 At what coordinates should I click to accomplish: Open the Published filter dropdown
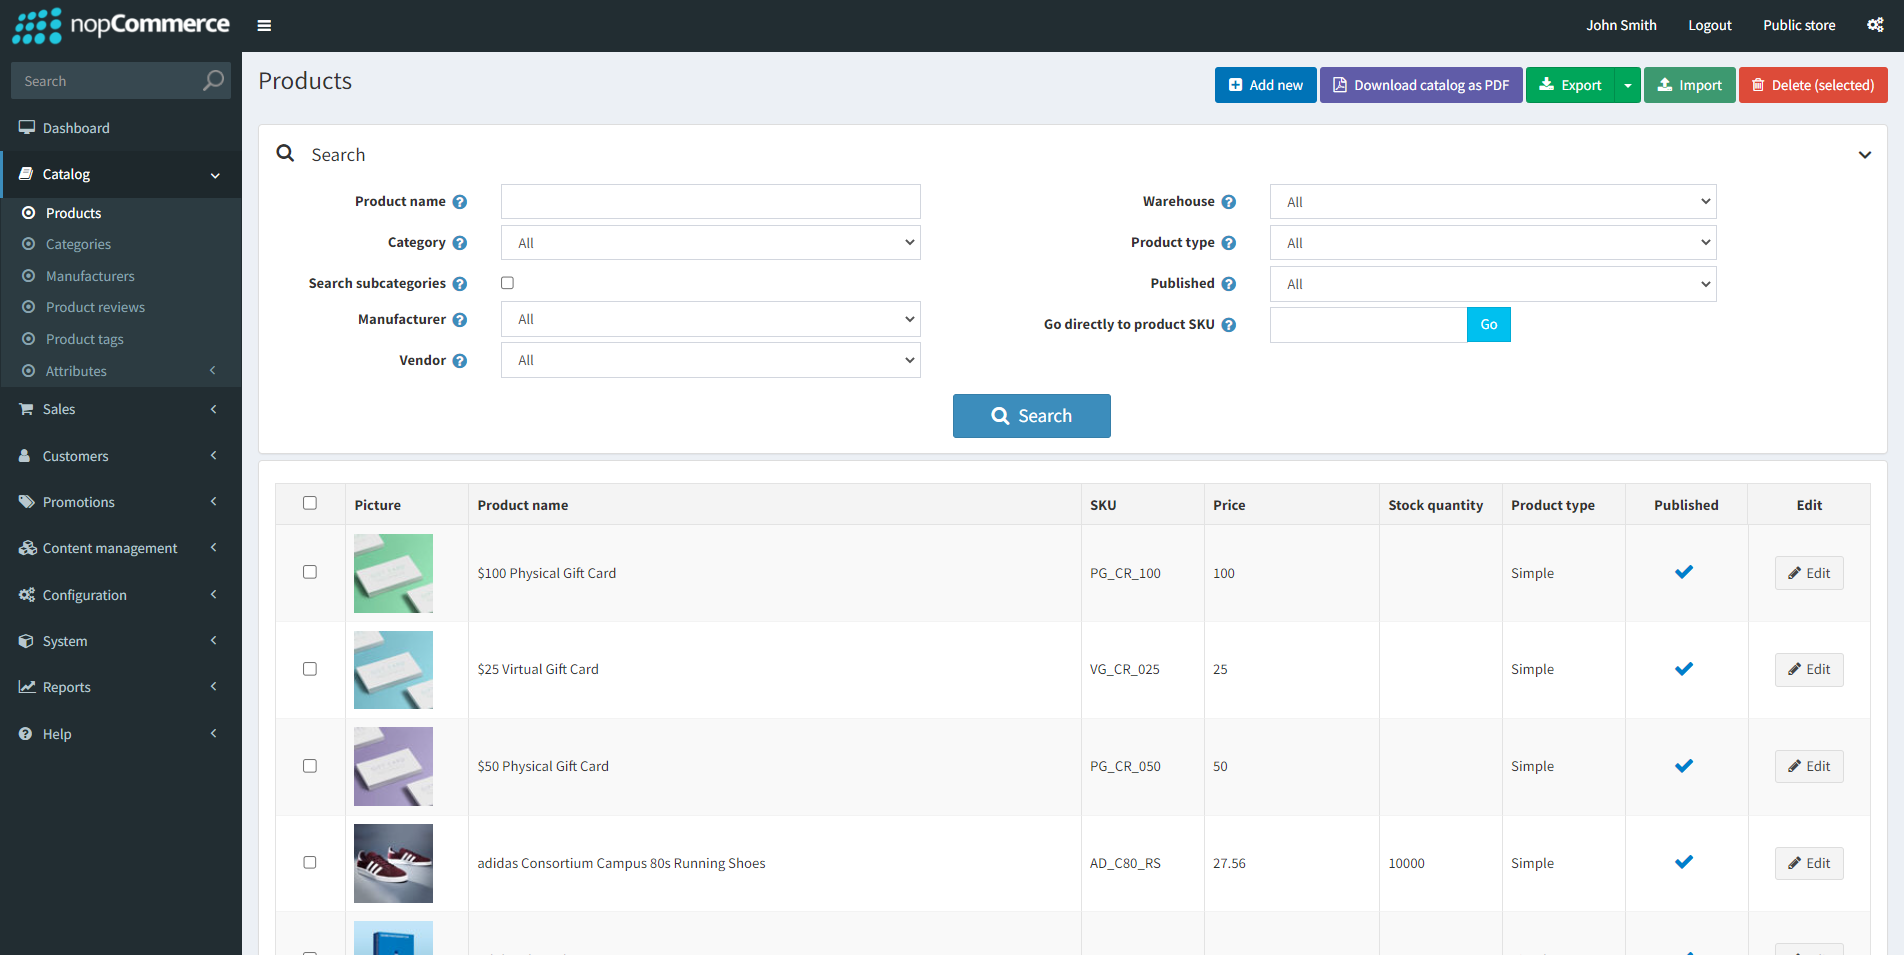pos(1493,284)
